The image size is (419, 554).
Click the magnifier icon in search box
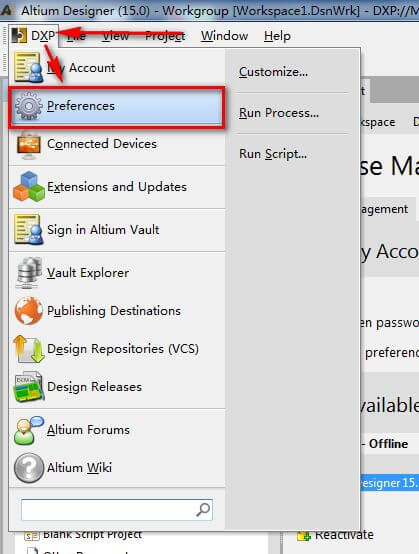[x=203, y=509]
